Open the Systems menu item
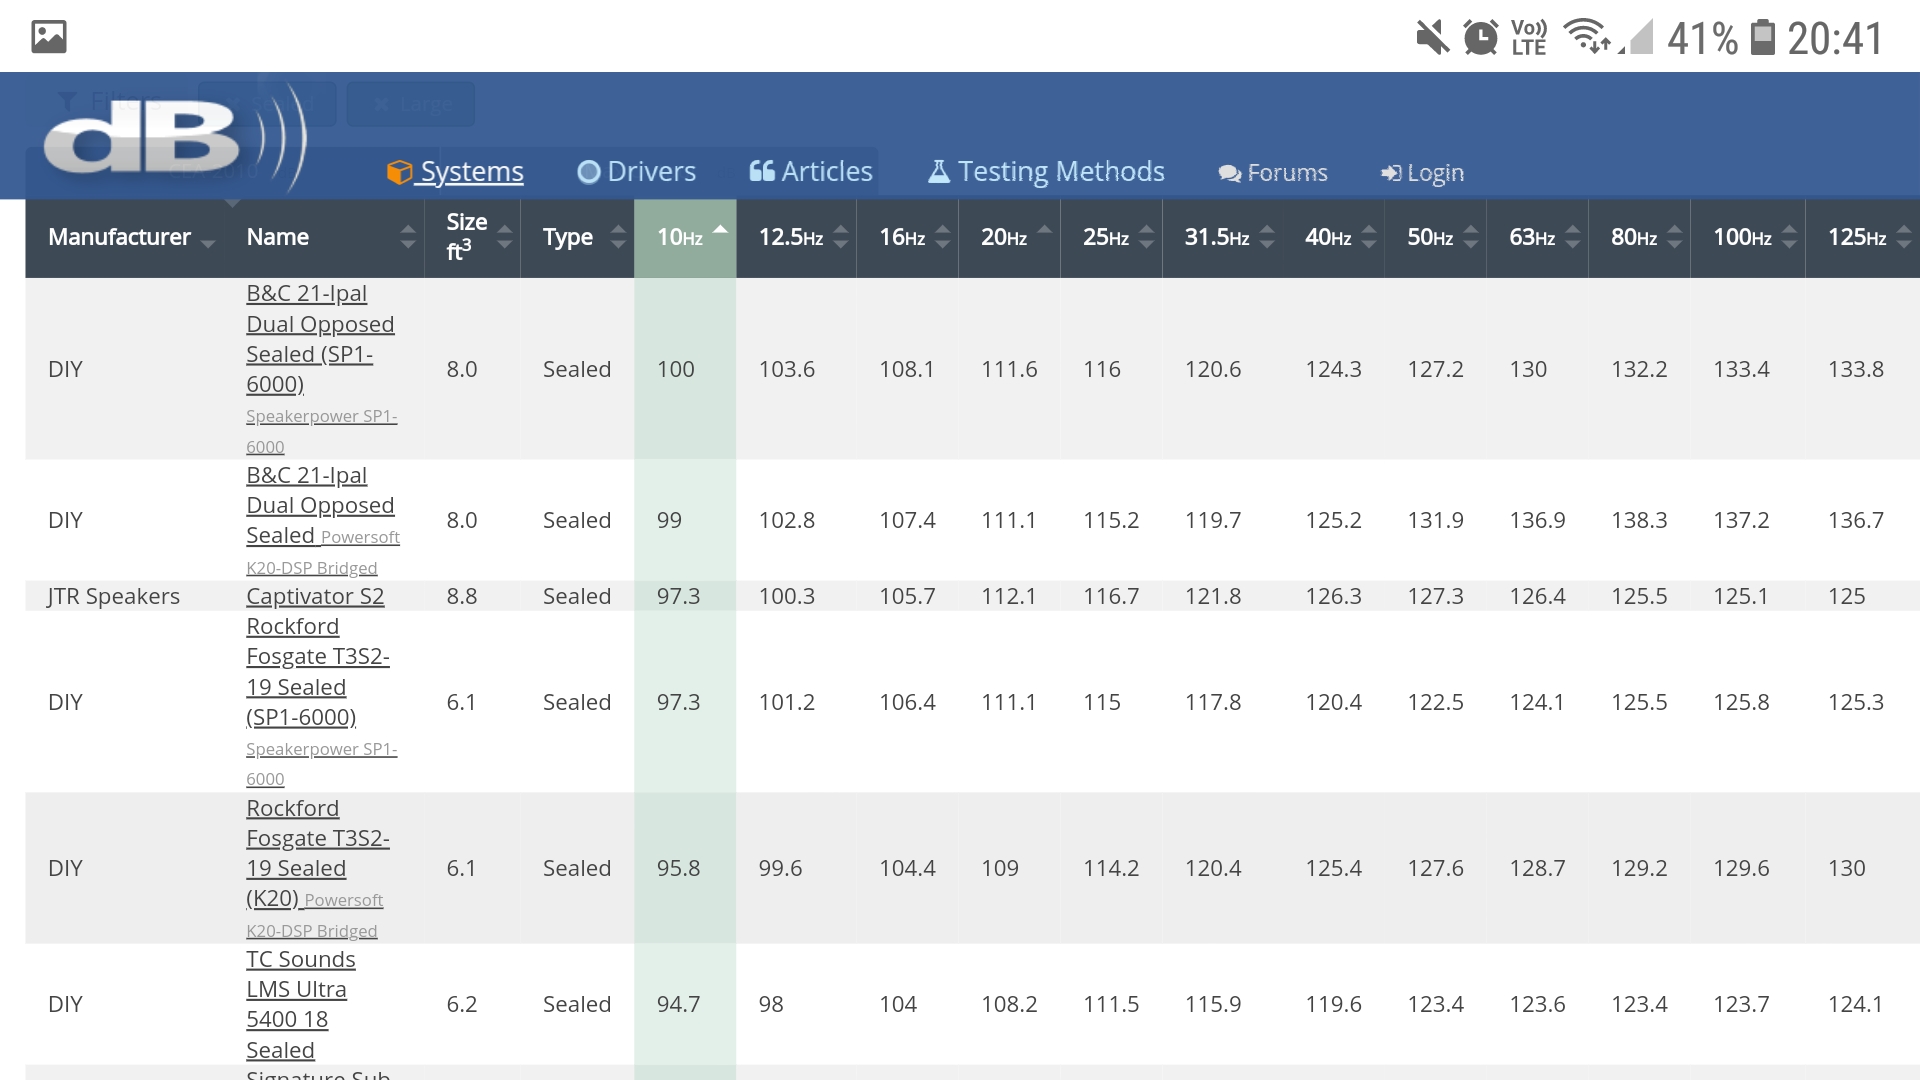 coord(455,172)
